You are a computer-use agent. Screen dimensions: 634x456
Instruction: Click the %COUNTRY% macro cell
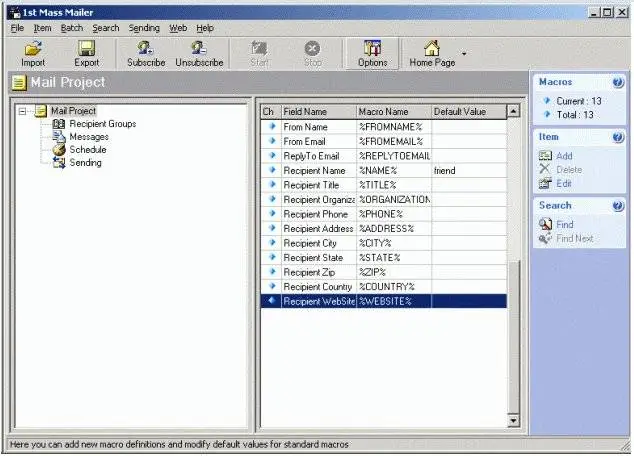pos(394,287)
